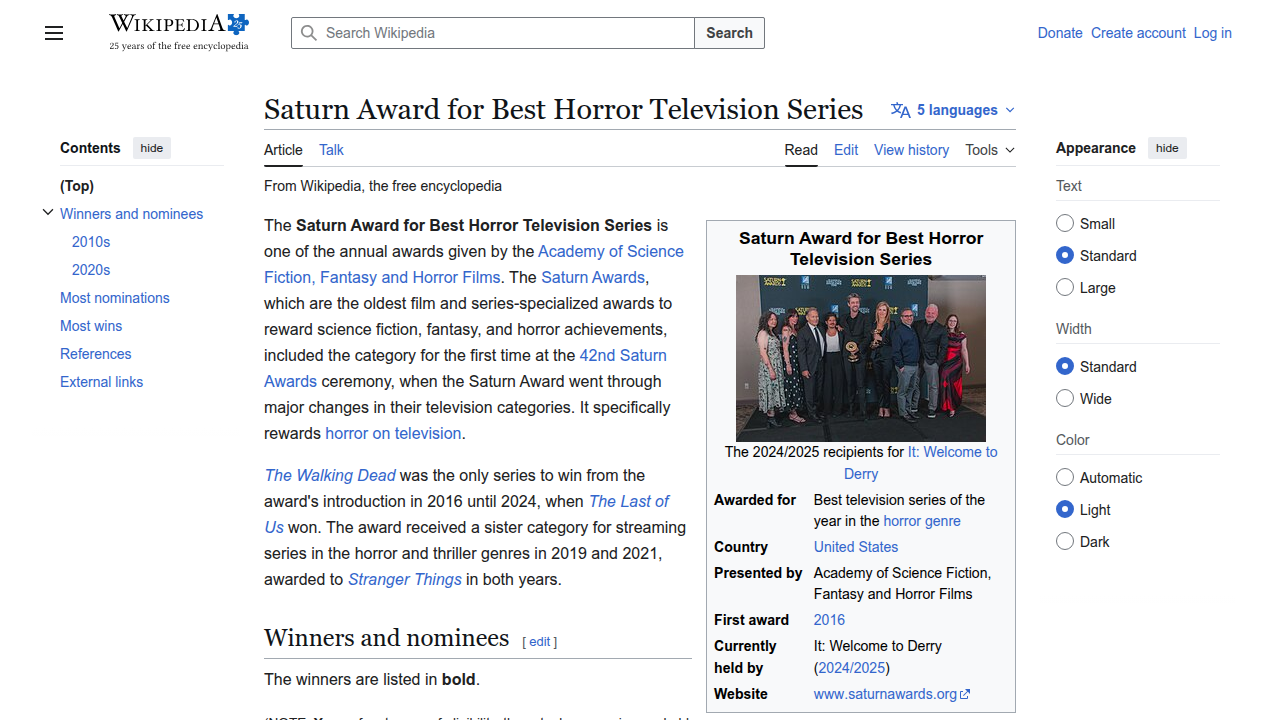
Task: Click the Log in link
Action: coord(1212,33)
